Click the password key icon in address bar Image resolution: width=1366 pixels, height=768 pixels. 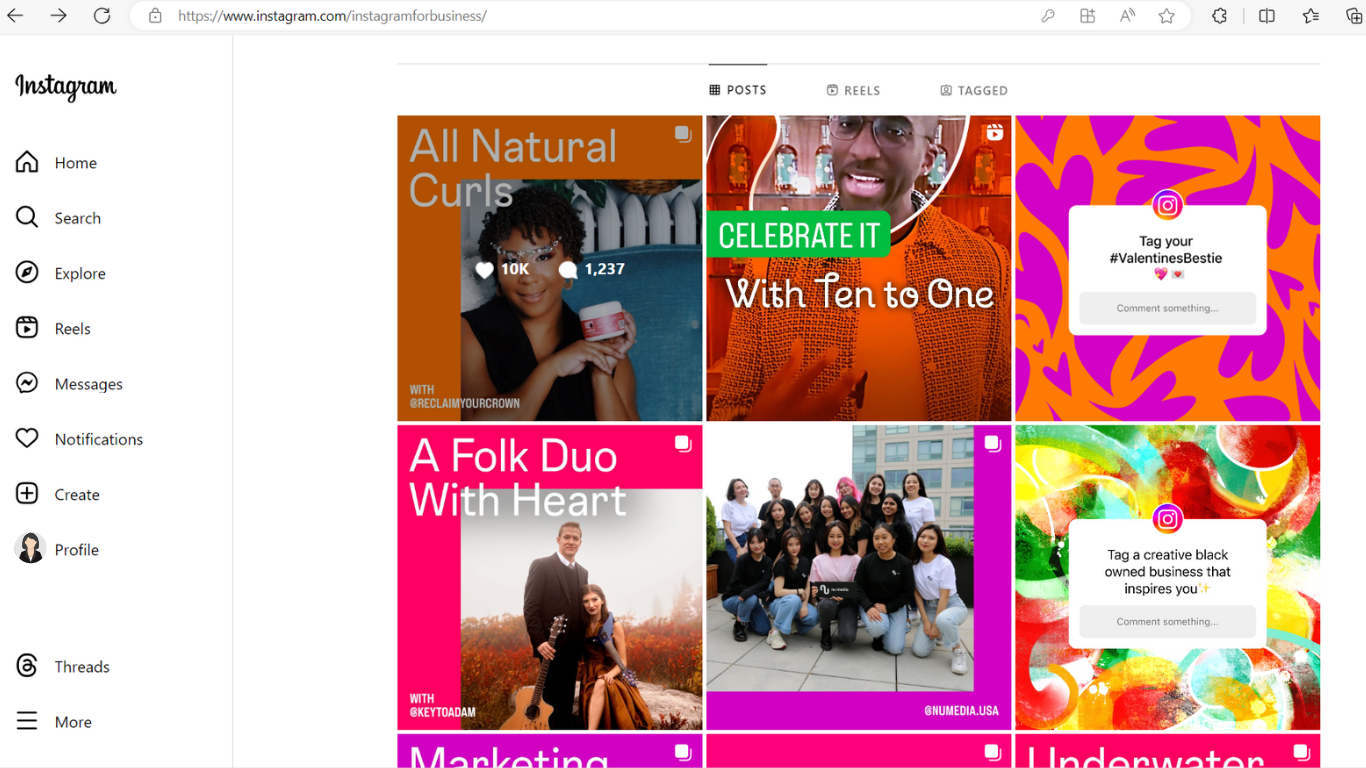coord(1048,16)
